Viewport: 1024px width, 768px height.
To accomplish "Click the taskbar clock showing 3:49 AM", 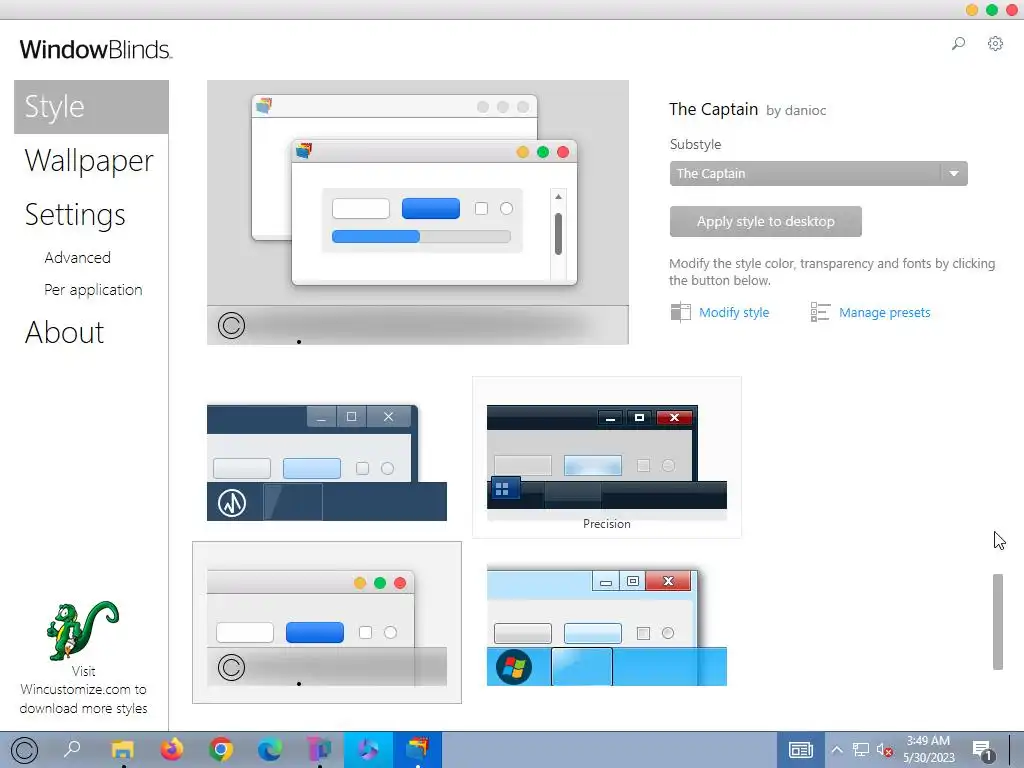I will 929,749.
